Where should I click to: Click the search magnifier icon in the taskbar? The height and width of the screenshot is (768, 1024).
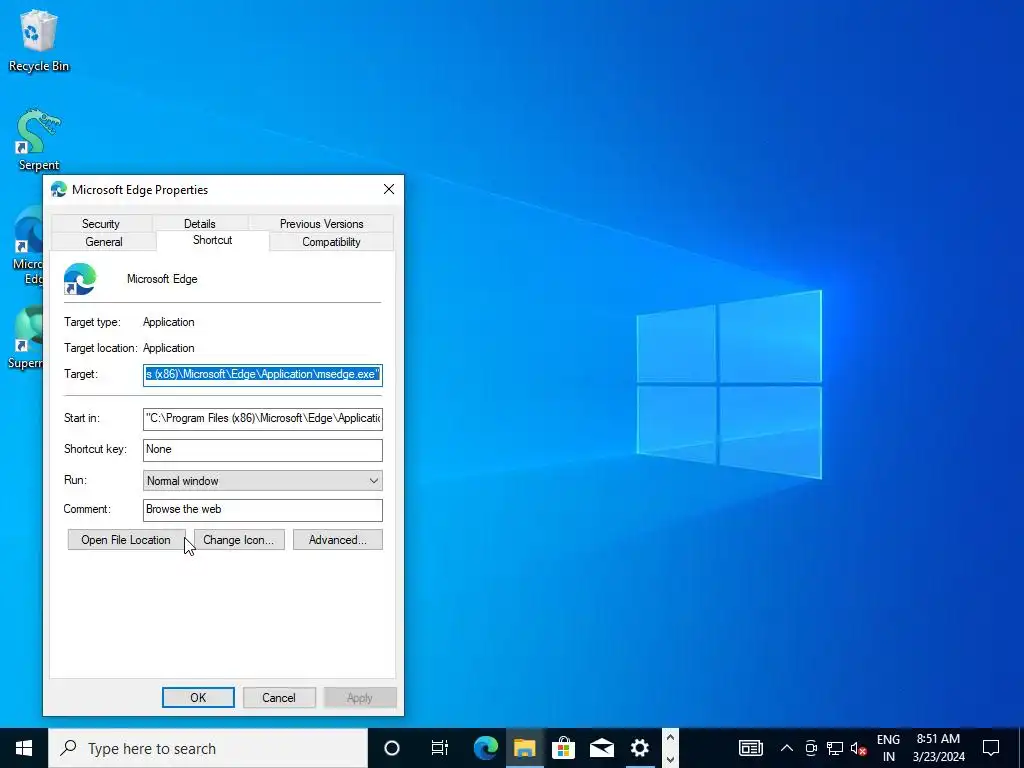(x=68, y=748)
